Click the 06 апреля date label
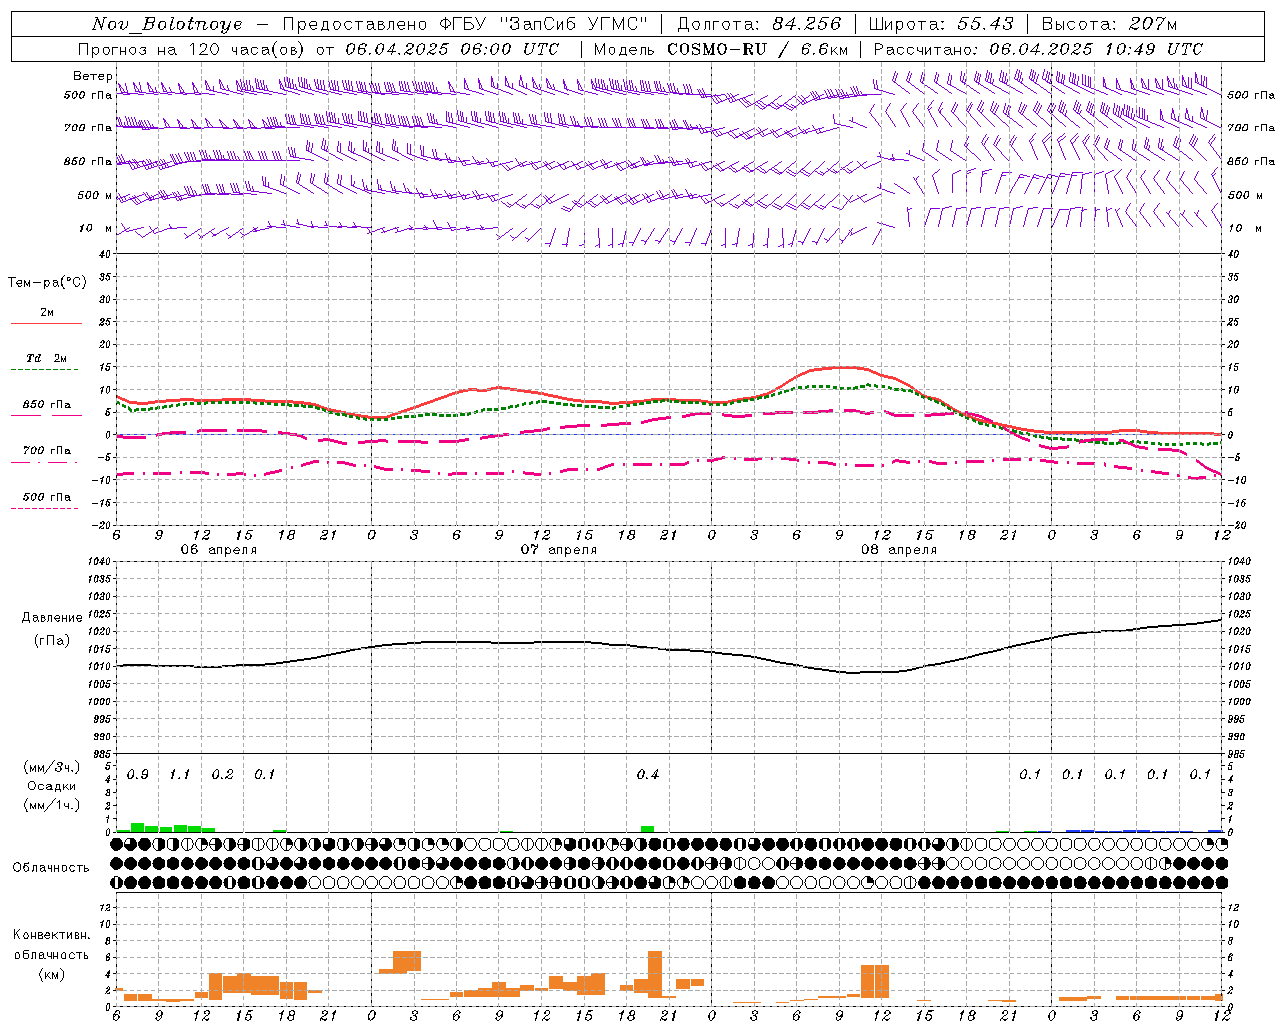Screen dimensions: 1280x1024 pyautogui.click(x=218, y=550)
